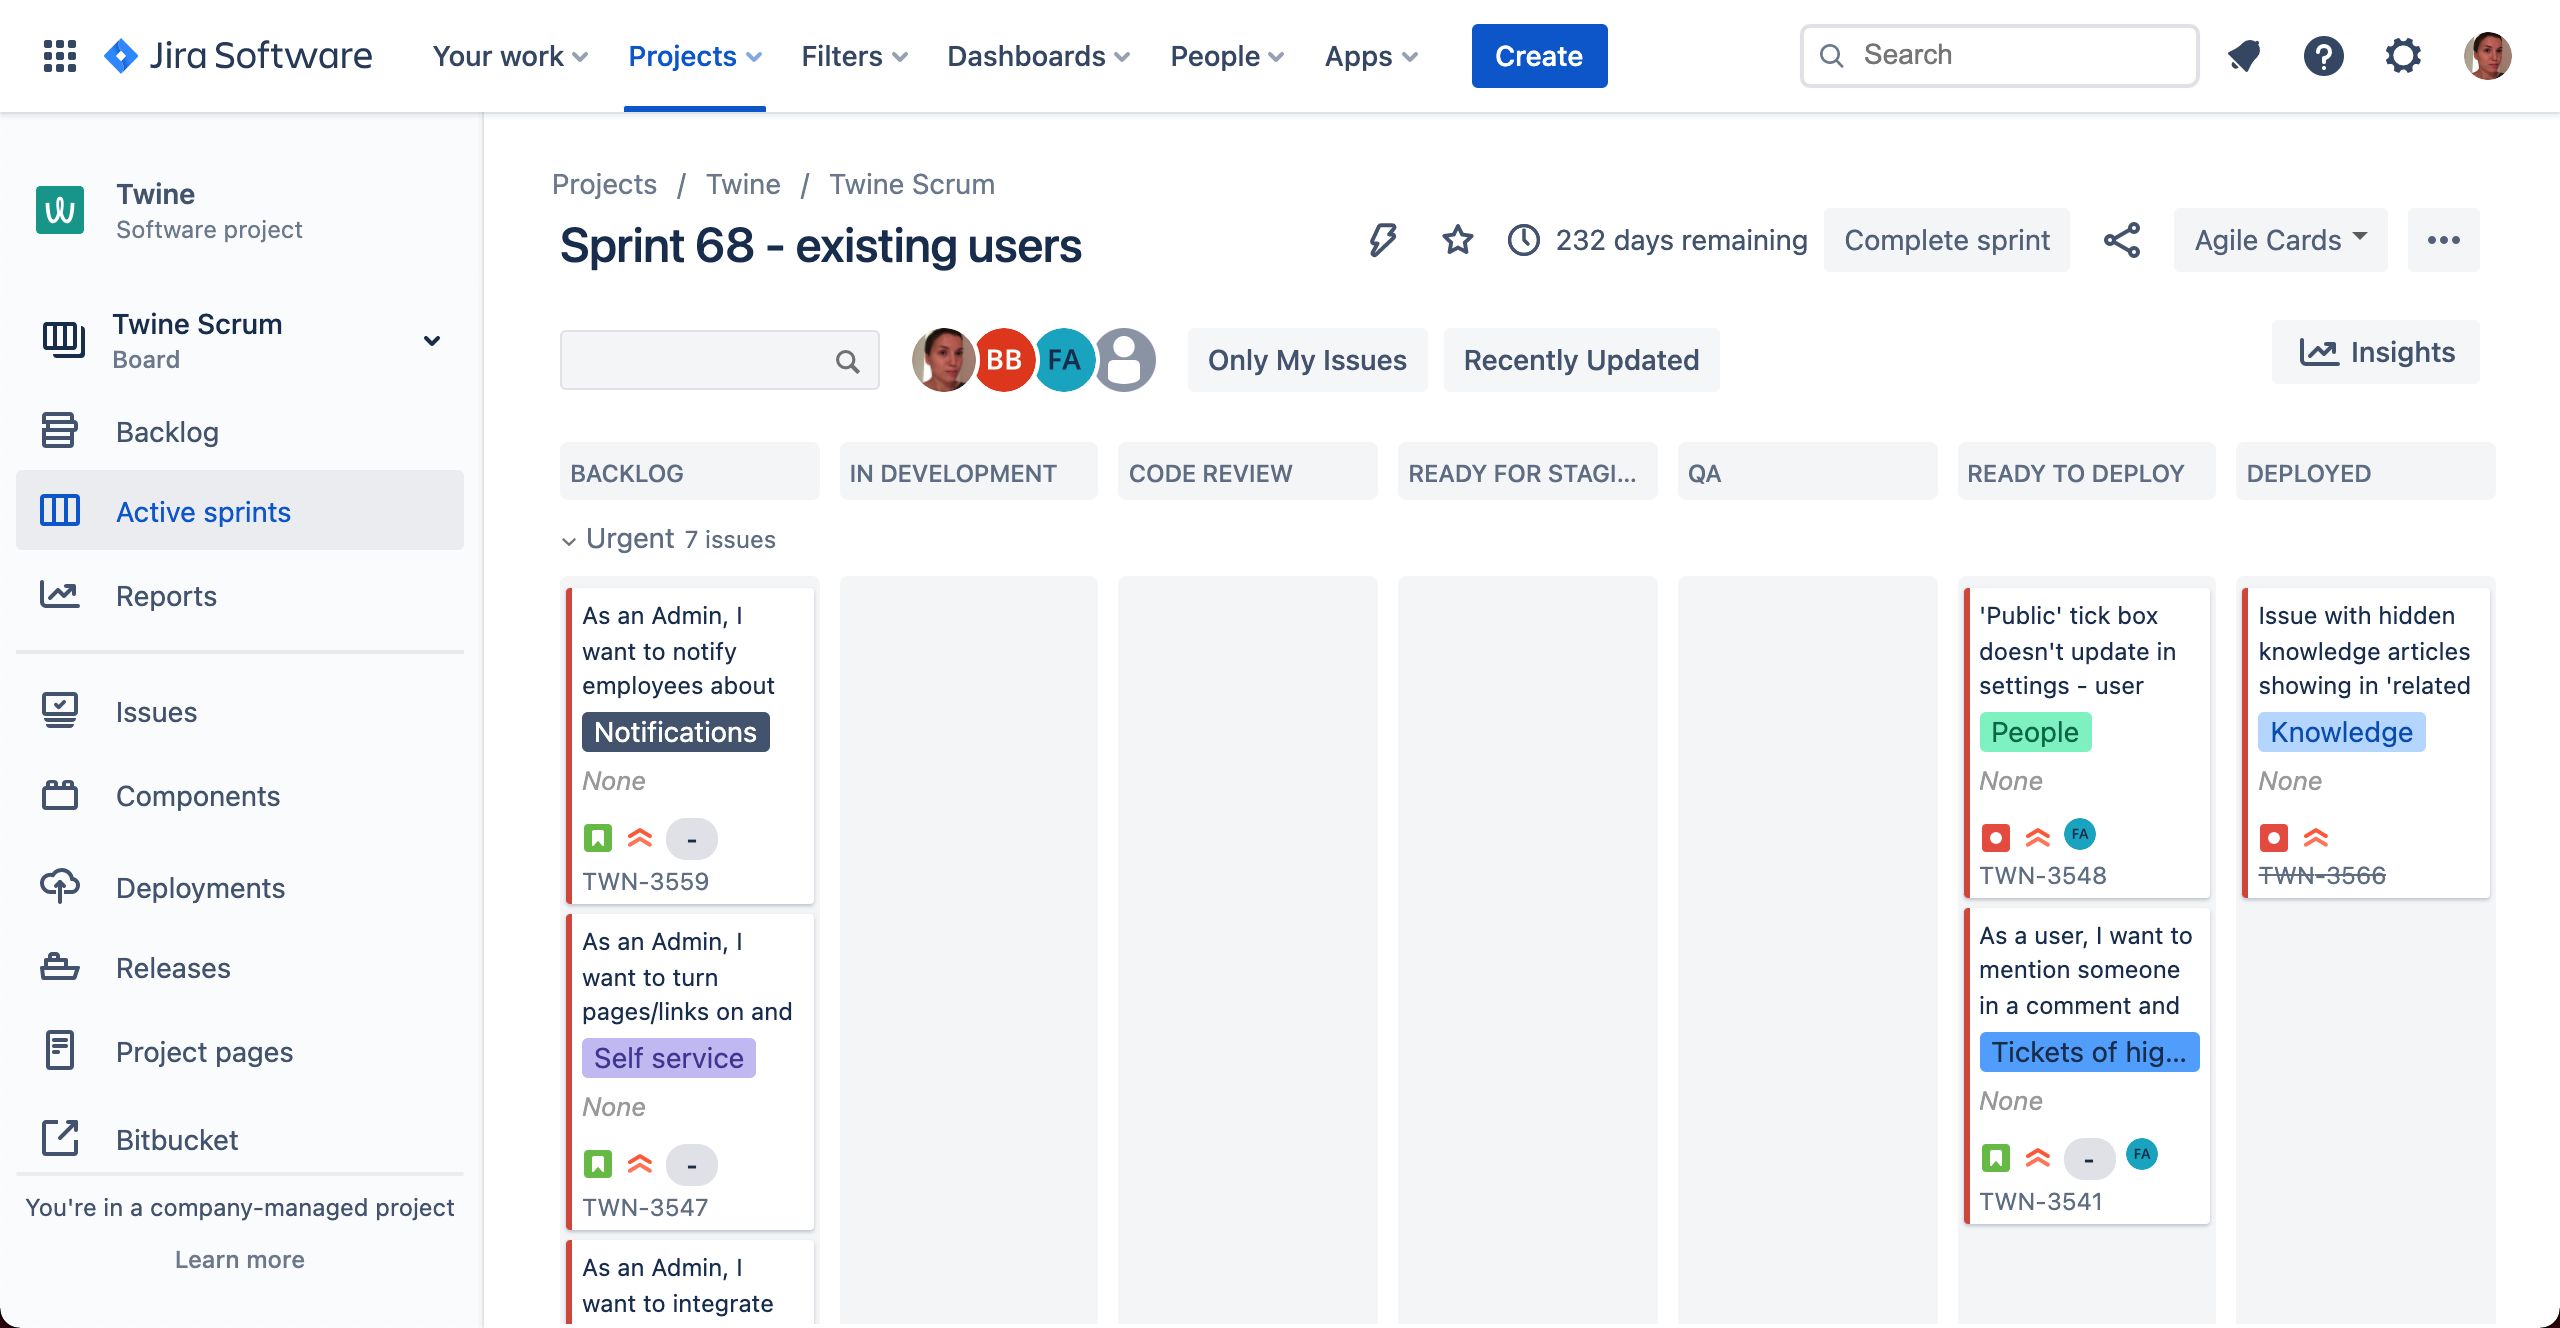Click Only My Issues toggle button
Image resolution: width=2560 pixels, height=1328 pixels.
point(1305,359)
